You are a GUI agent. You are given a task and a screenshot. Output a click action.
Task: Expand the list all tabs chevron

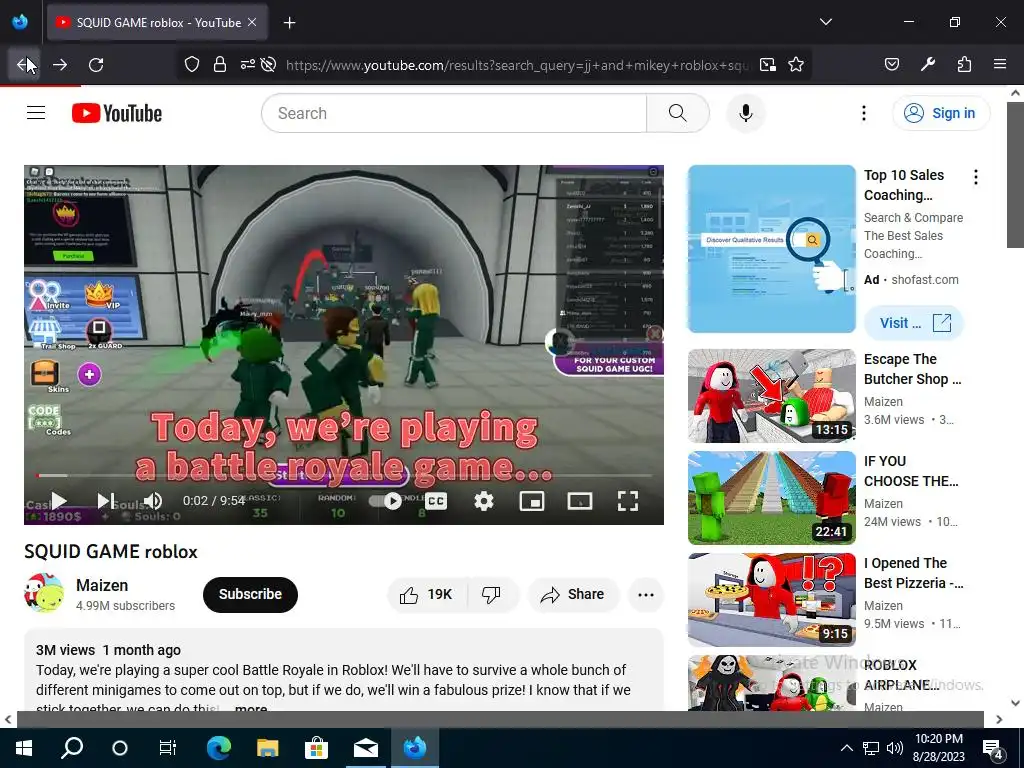tap(825, 22)
